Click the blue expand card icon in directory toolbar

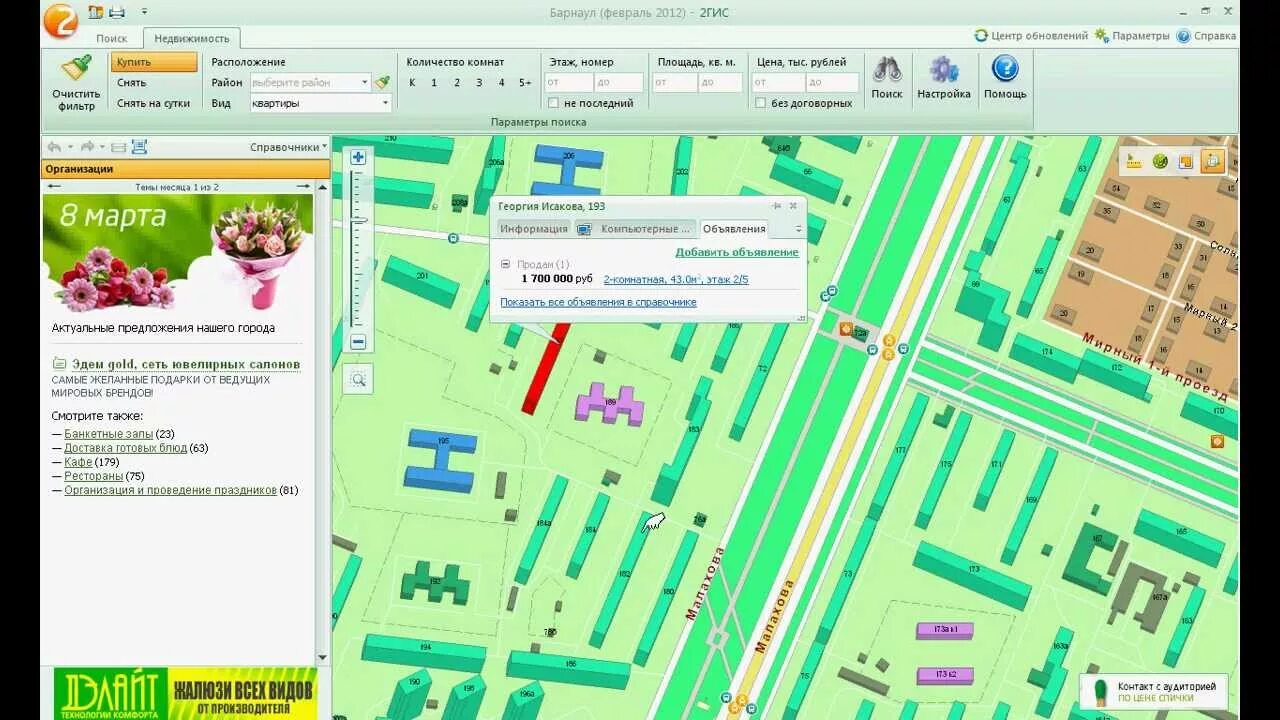point(139,147)
